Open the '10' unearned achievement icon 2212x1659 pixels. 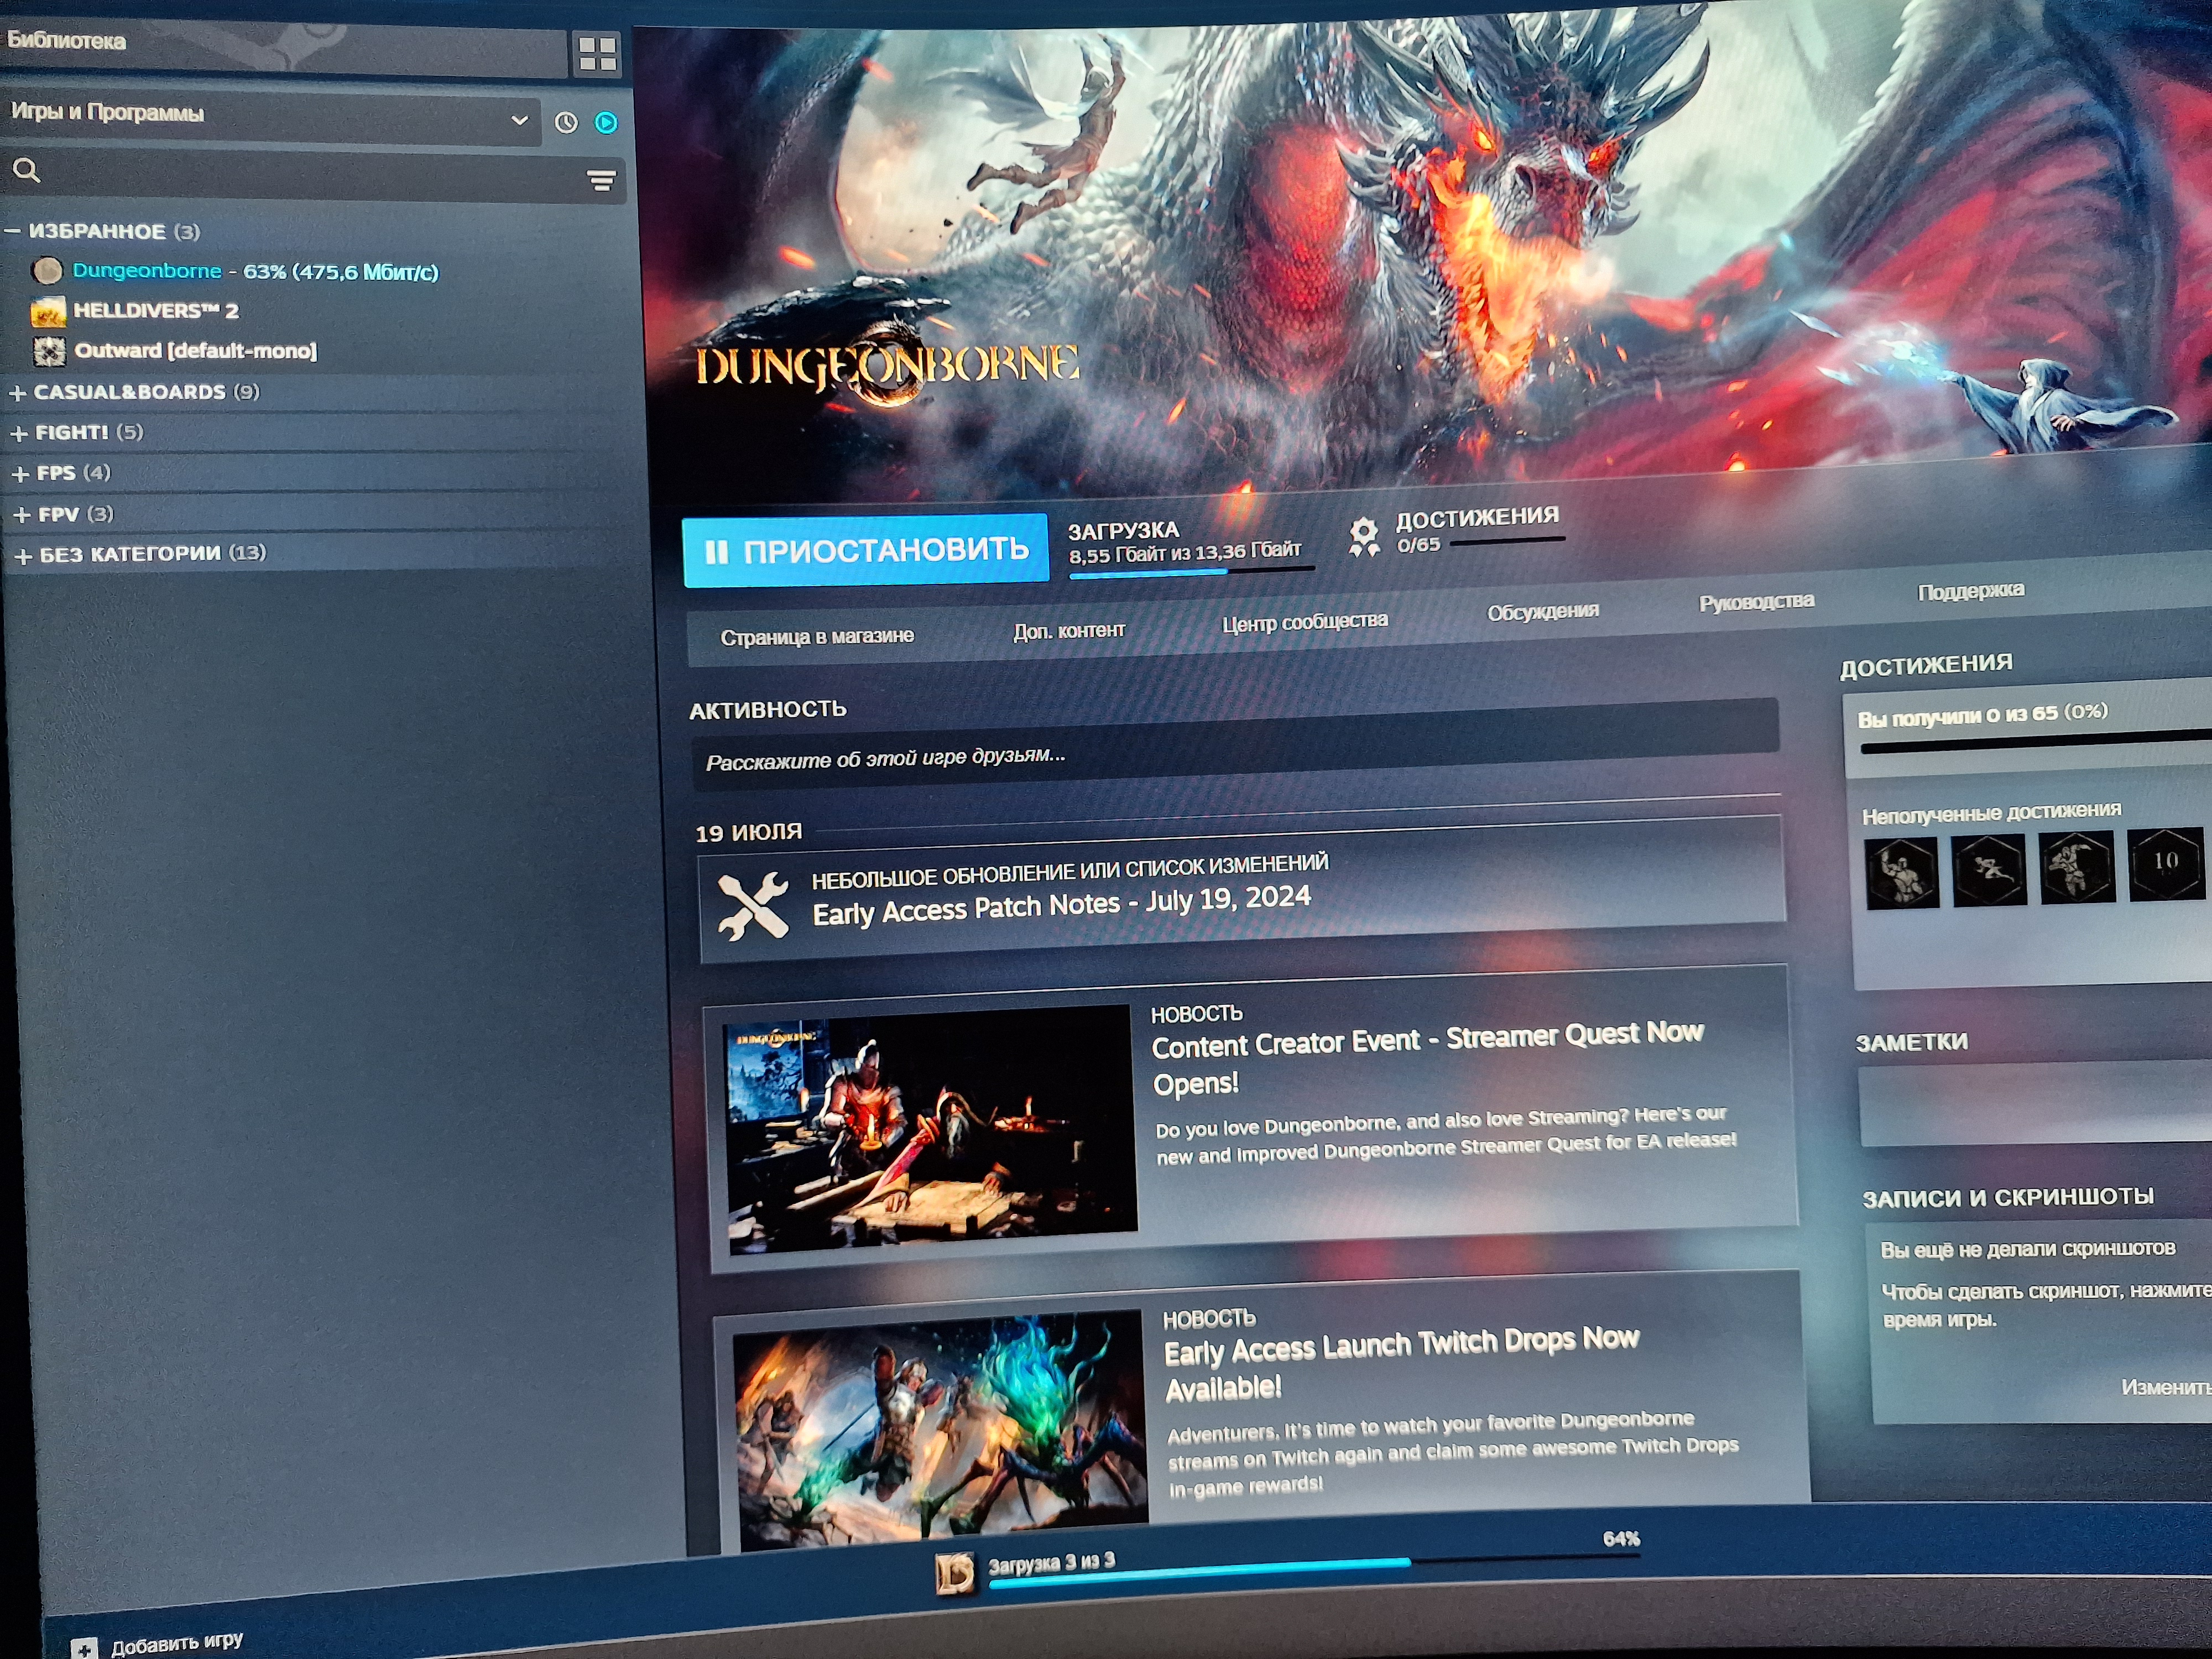(x=2166, y=863)
